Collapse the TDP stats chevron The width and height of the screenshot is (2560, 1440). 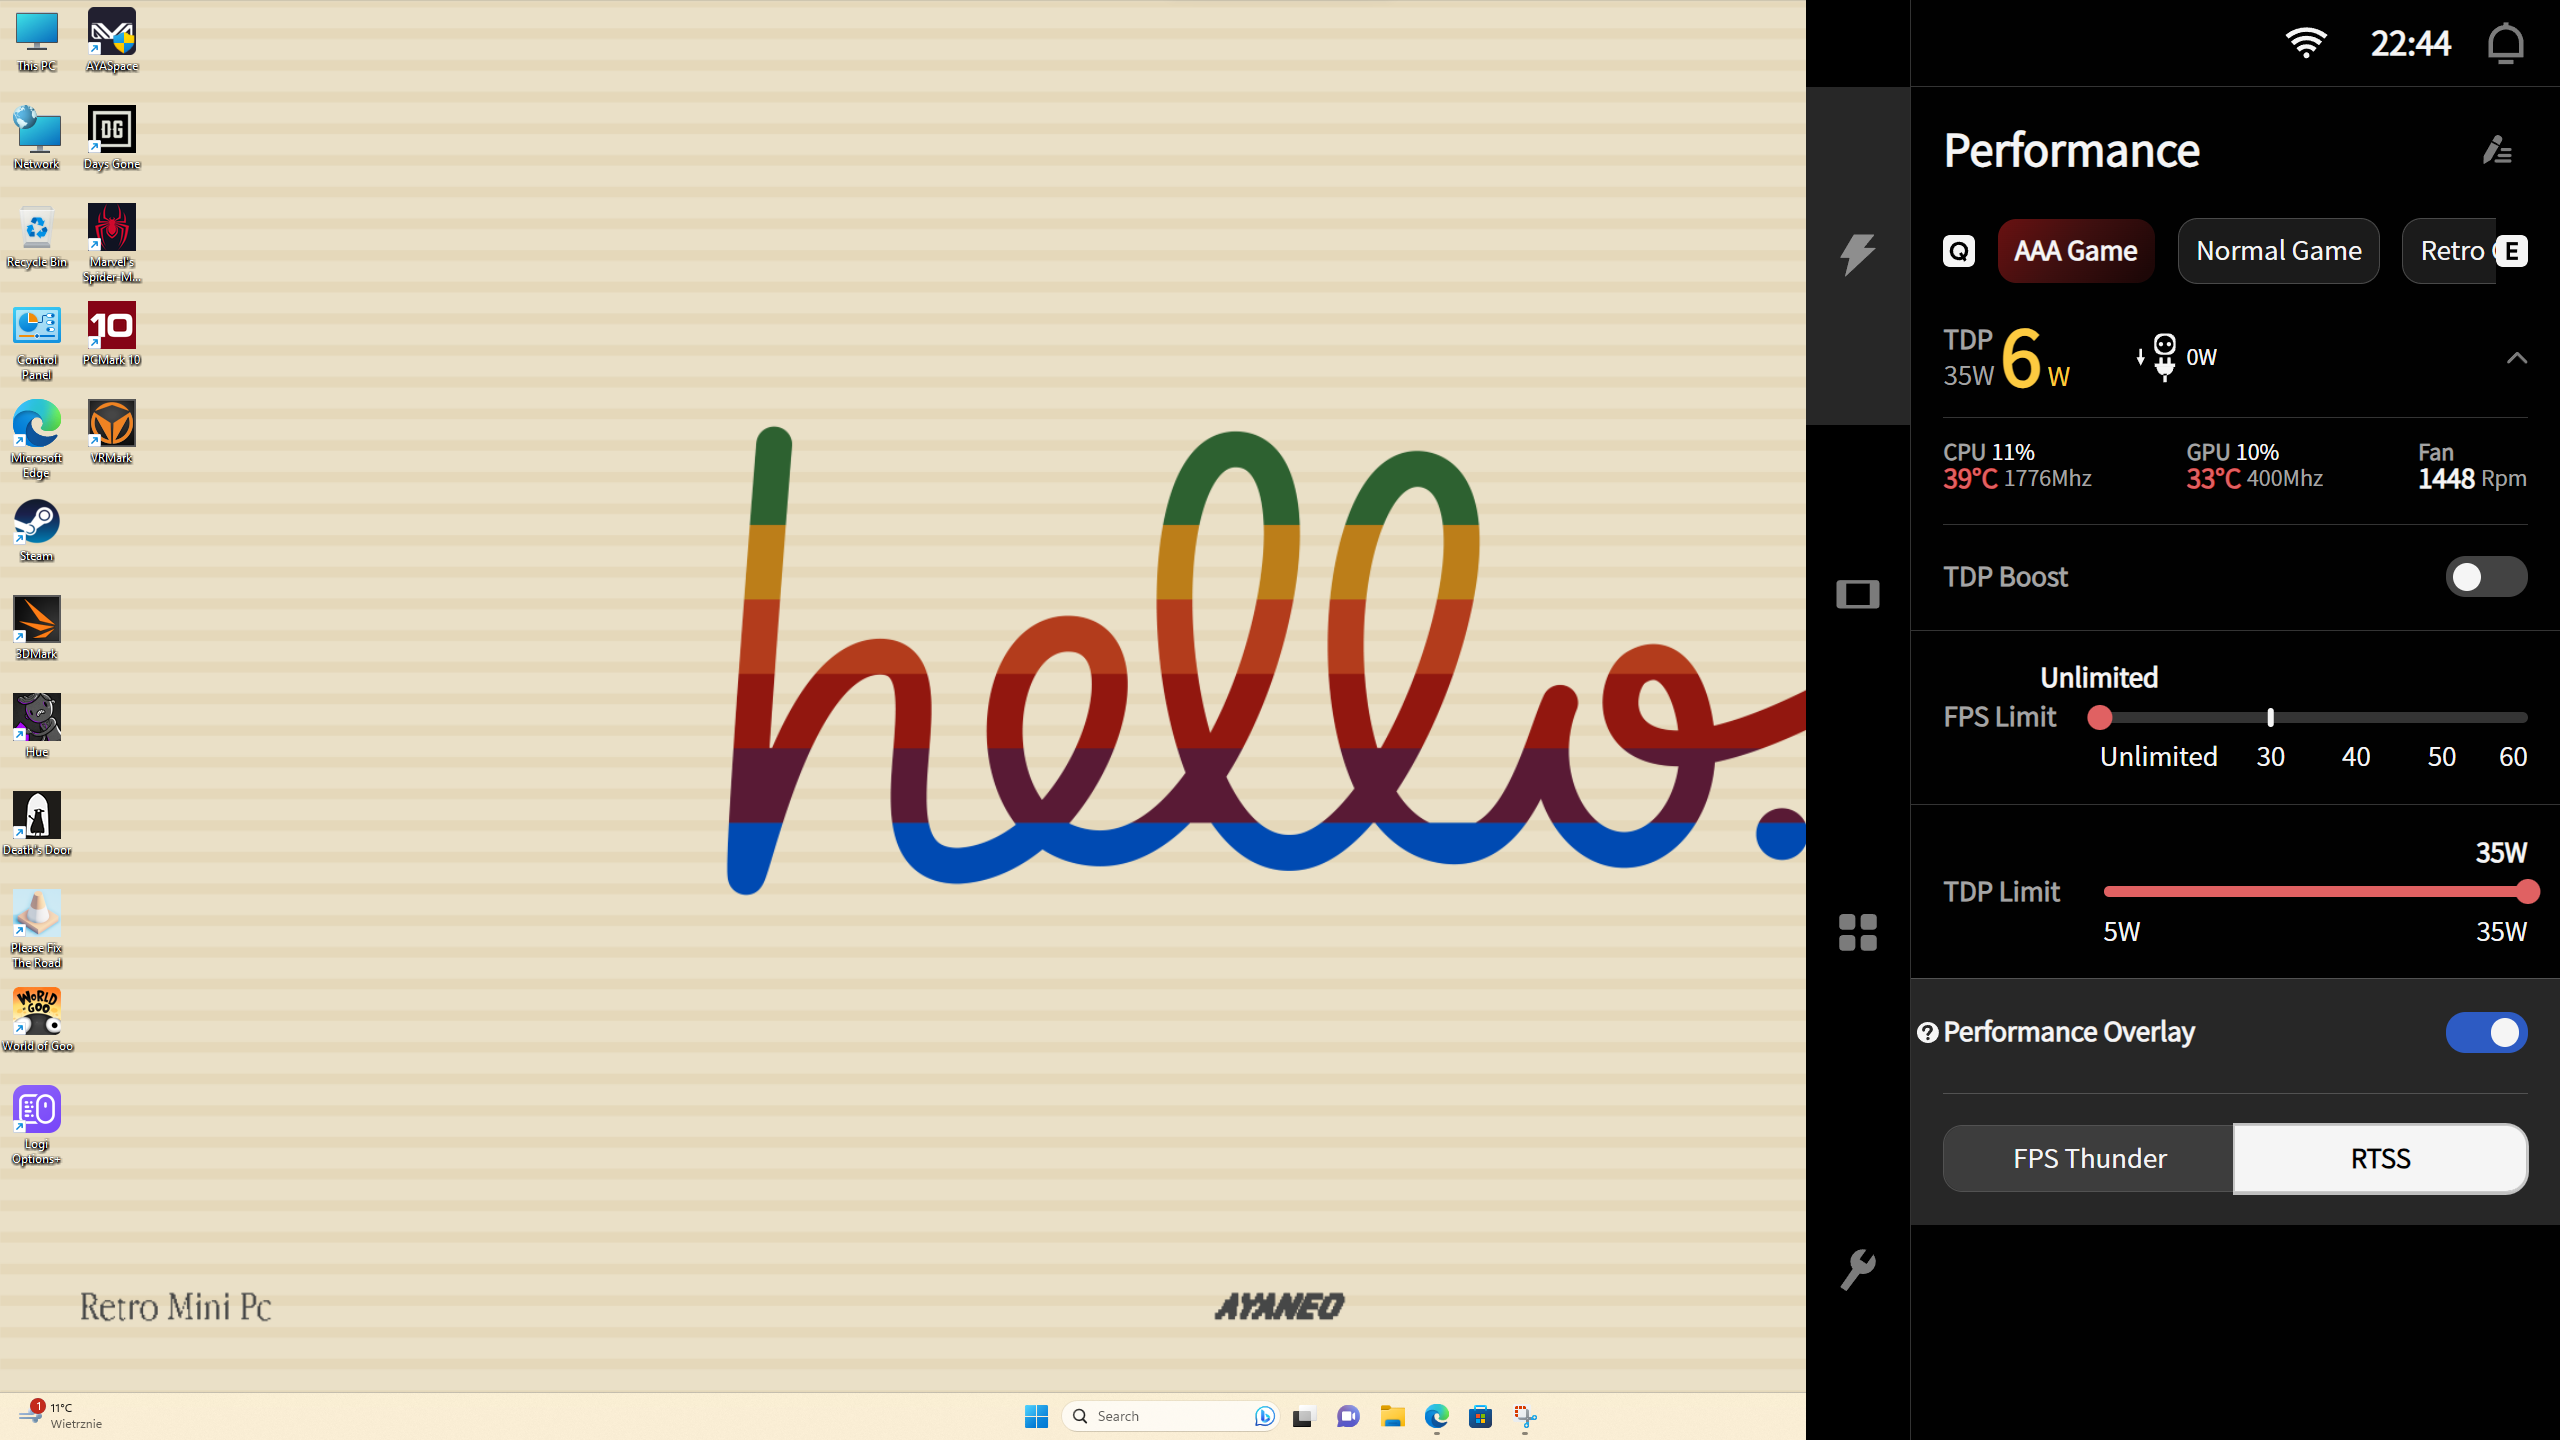click(x=2516, y=358)
